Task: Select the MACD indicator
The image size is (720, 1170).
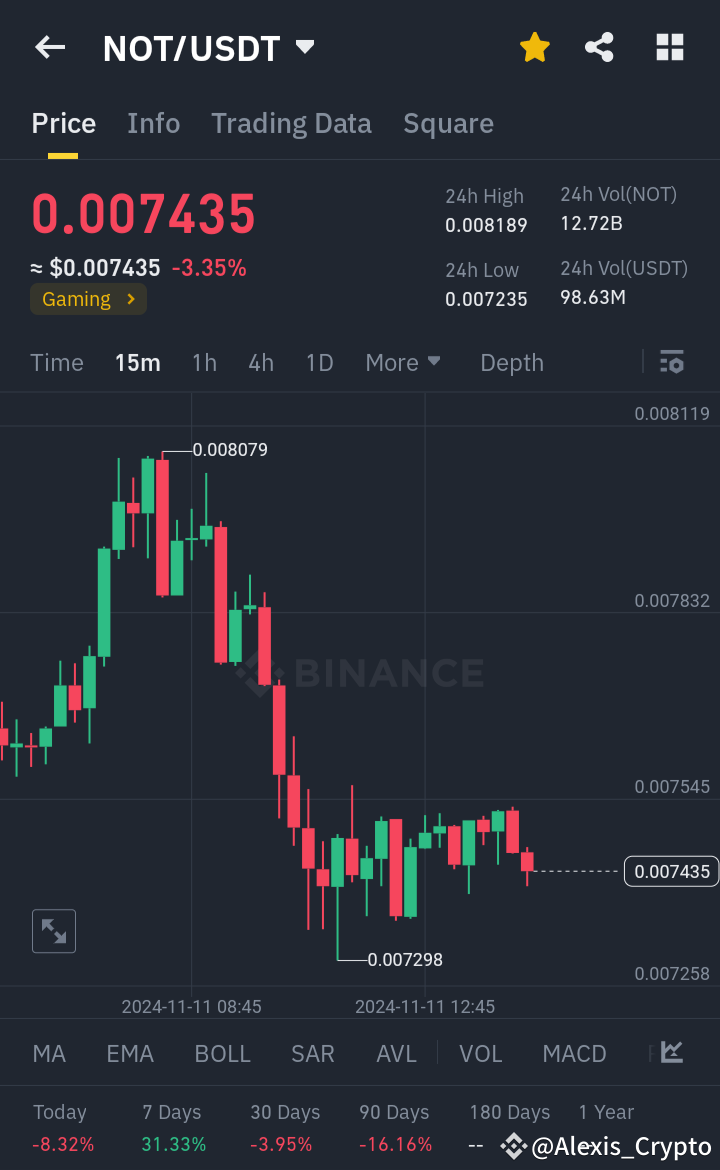Action: point(574,1053)
